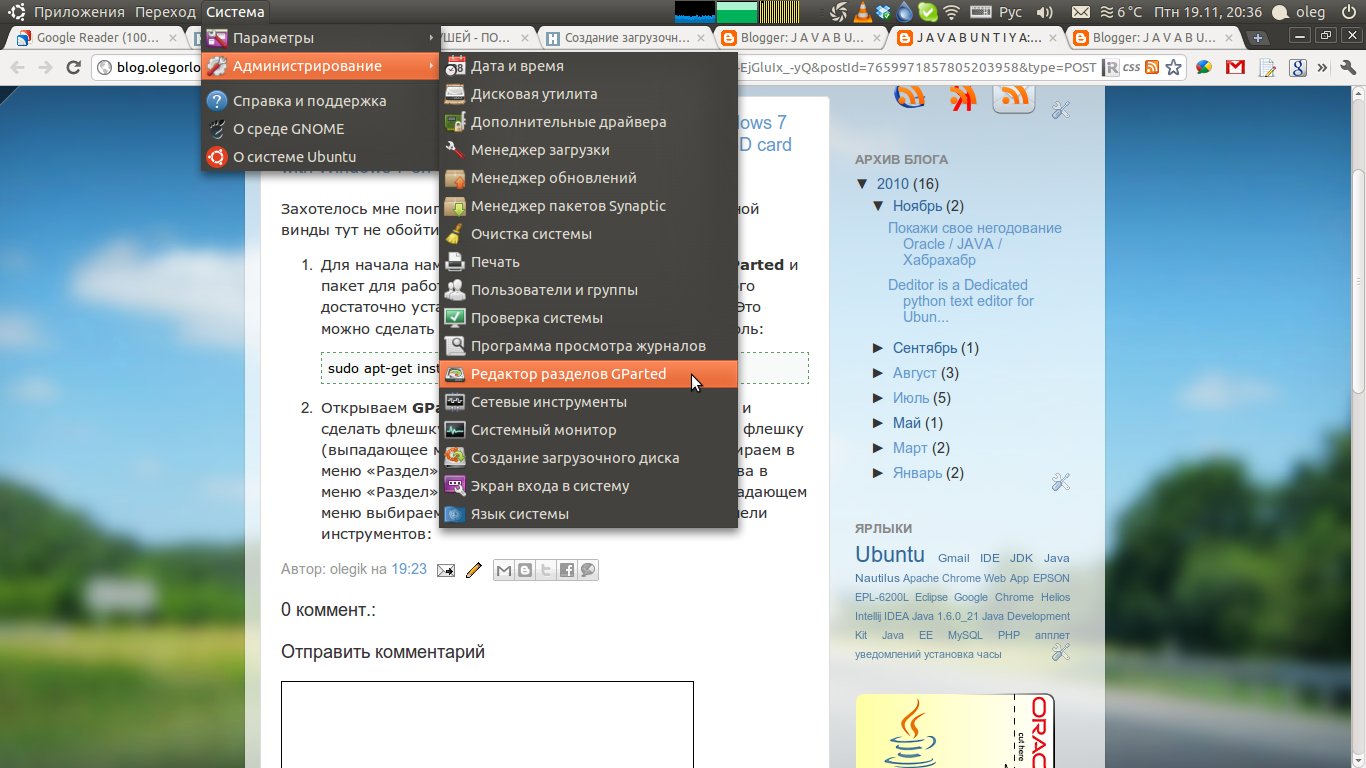Image resolution: width=1366 pixels, height=768 pixels.
Task: Open power session icon in panel
Action: click(1351, 12)
